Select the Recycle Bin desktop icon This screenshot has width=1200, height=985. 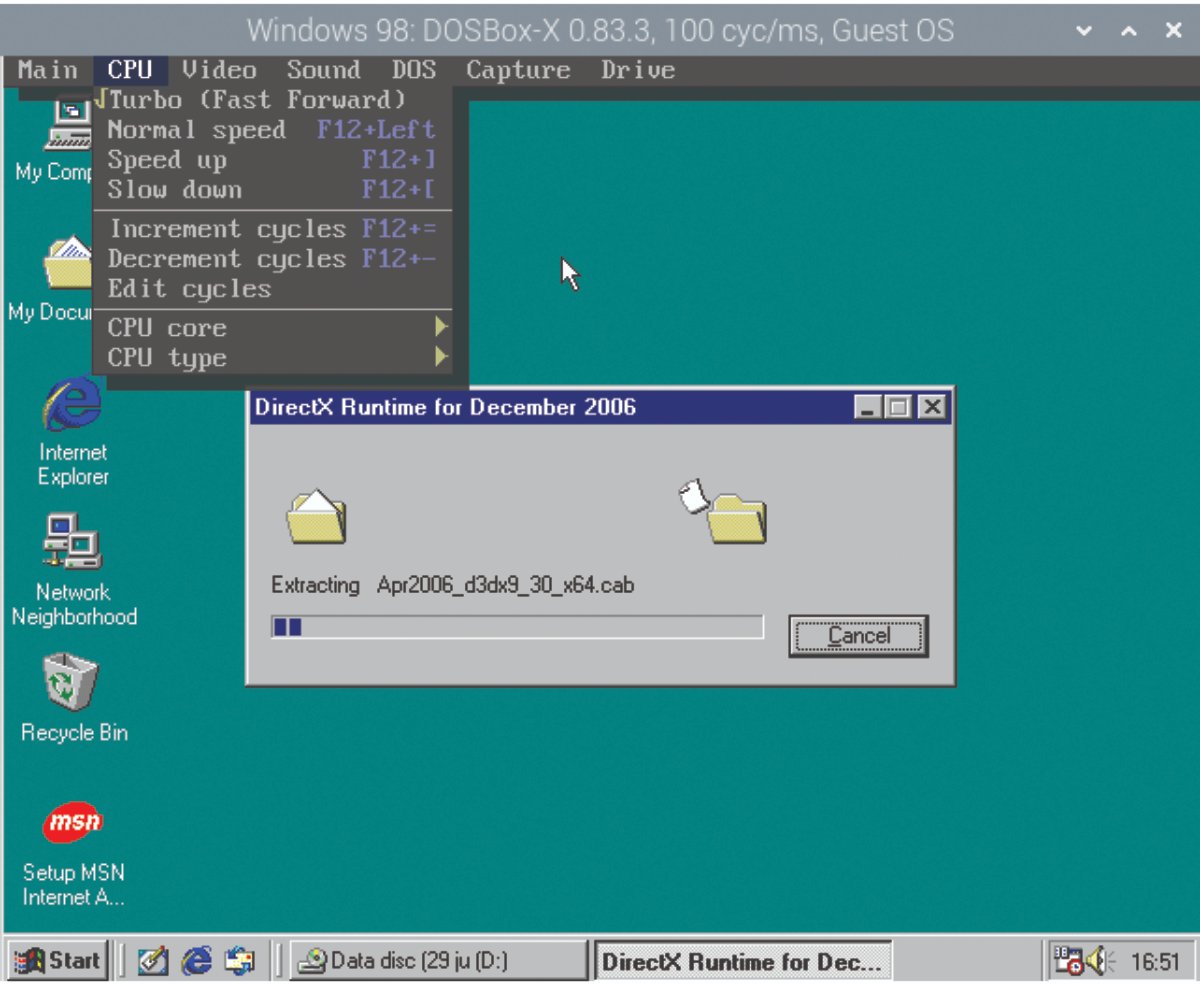[x=73, y=698]
